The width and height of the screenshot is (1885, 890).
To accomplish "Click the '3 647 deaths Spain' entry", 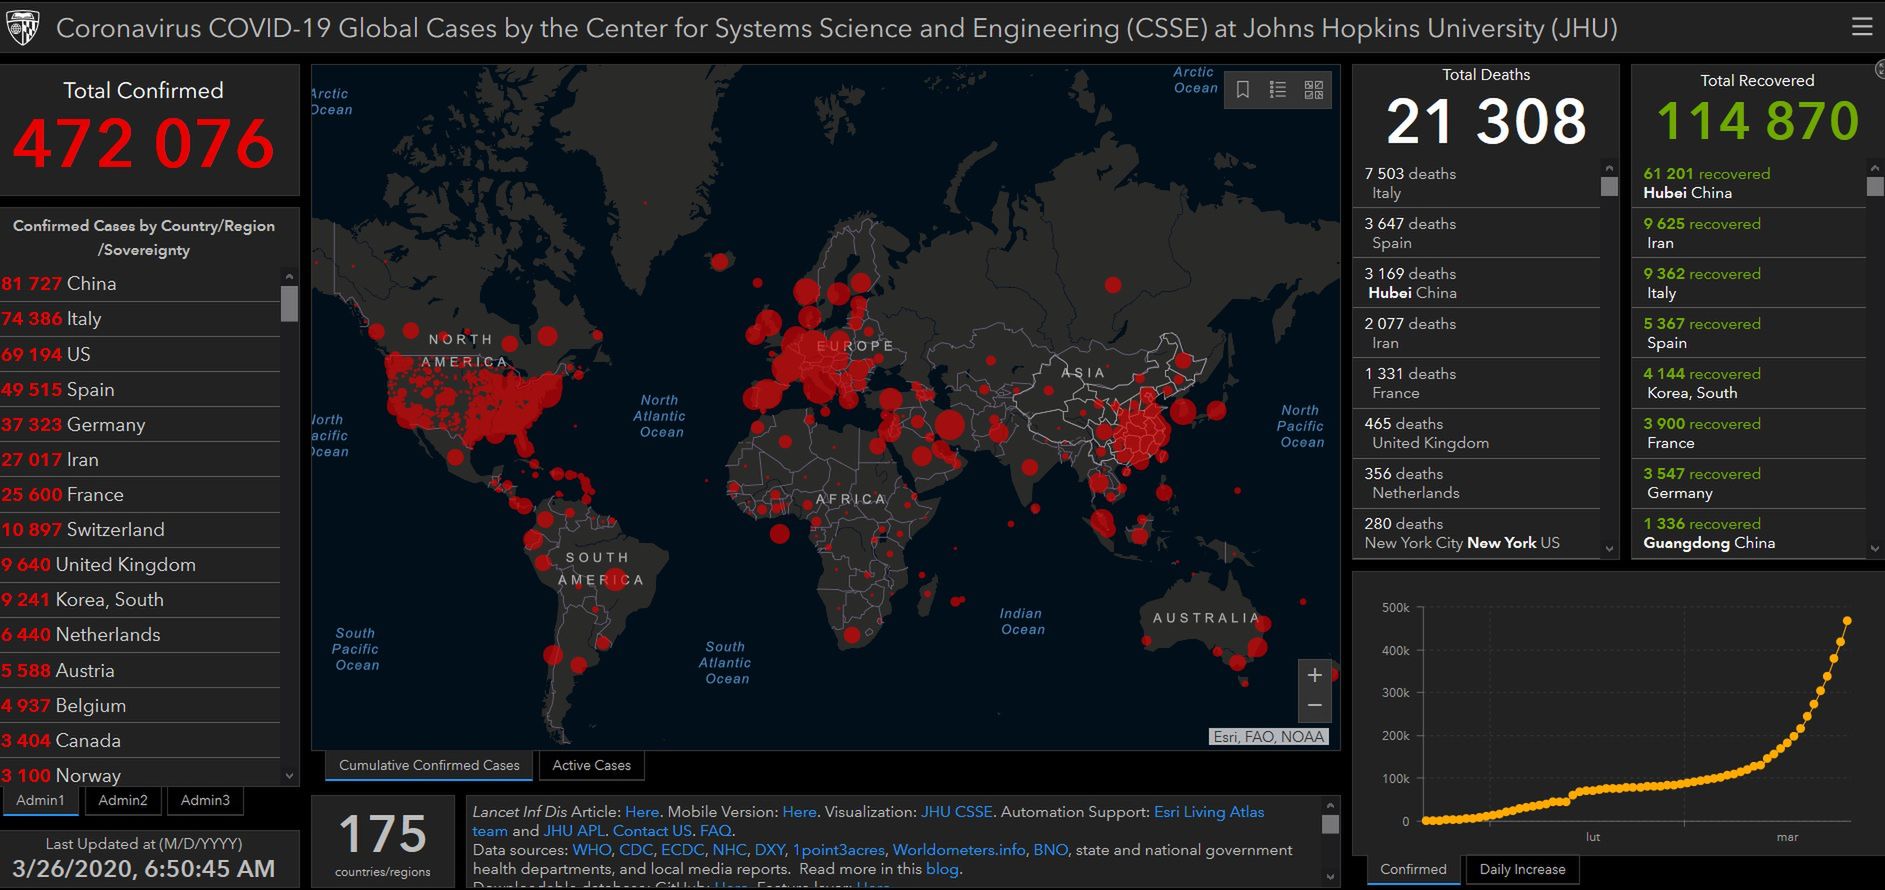I will click(x=1477, y=233).
